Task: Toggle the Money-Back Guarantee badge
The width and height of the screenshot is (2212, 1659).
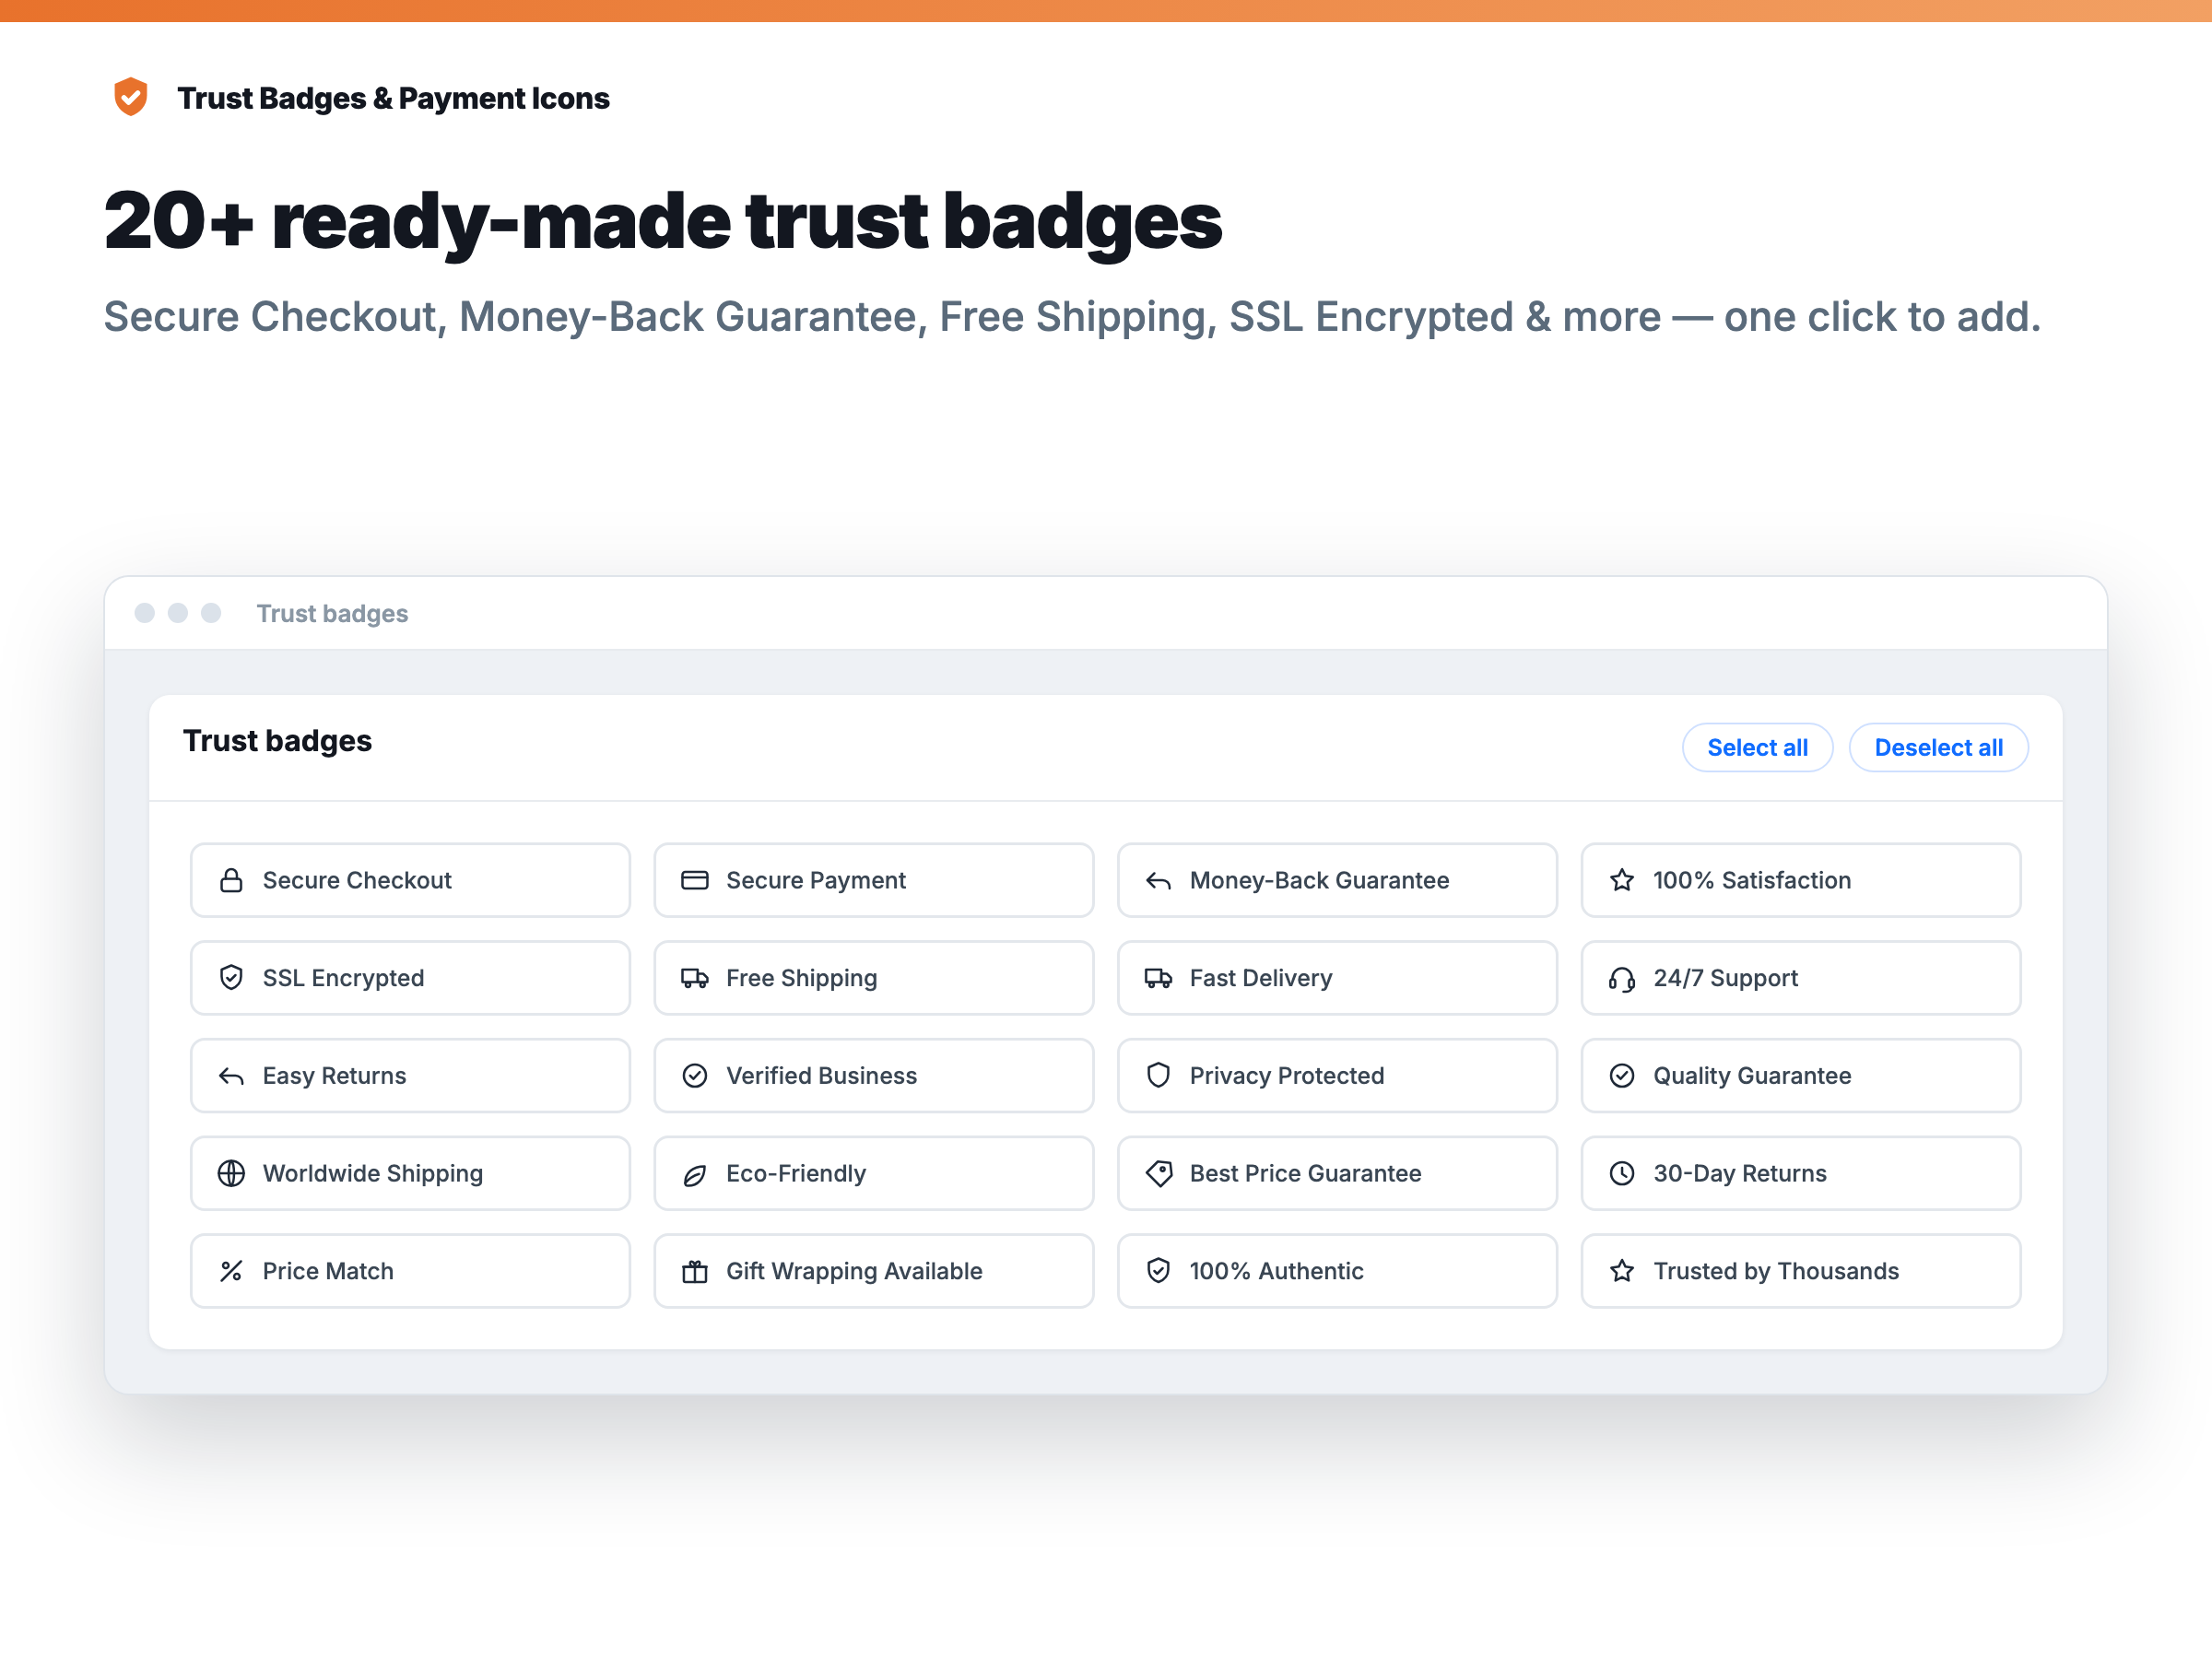Action: (1337, 880)
